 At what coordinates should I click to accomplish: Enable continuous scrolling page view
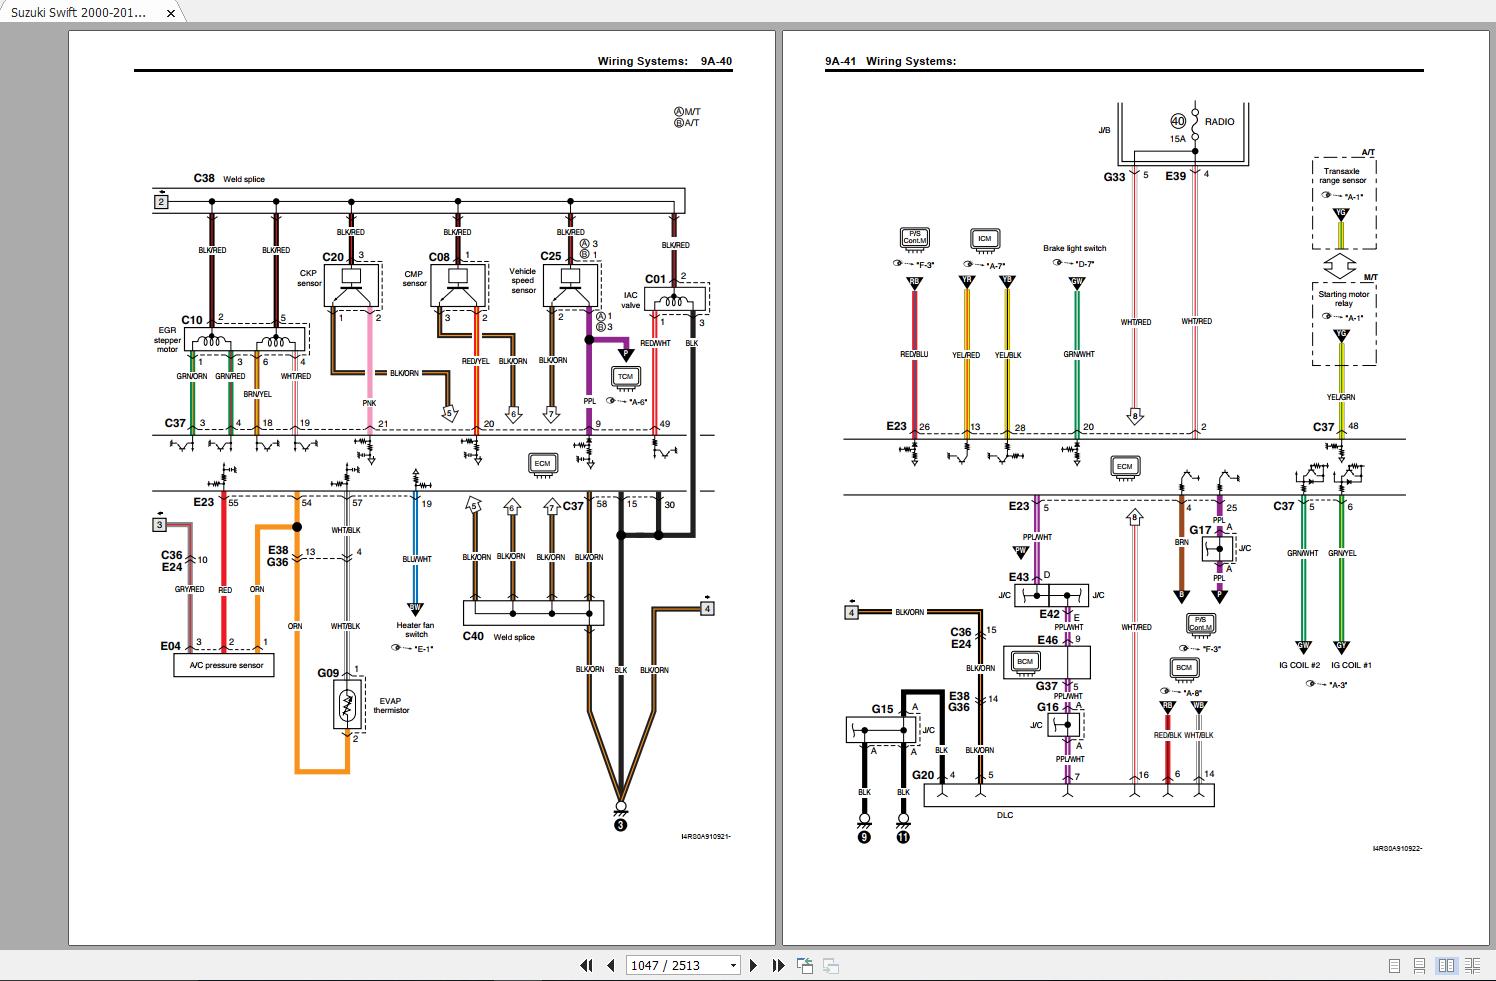coord(1420,965)
